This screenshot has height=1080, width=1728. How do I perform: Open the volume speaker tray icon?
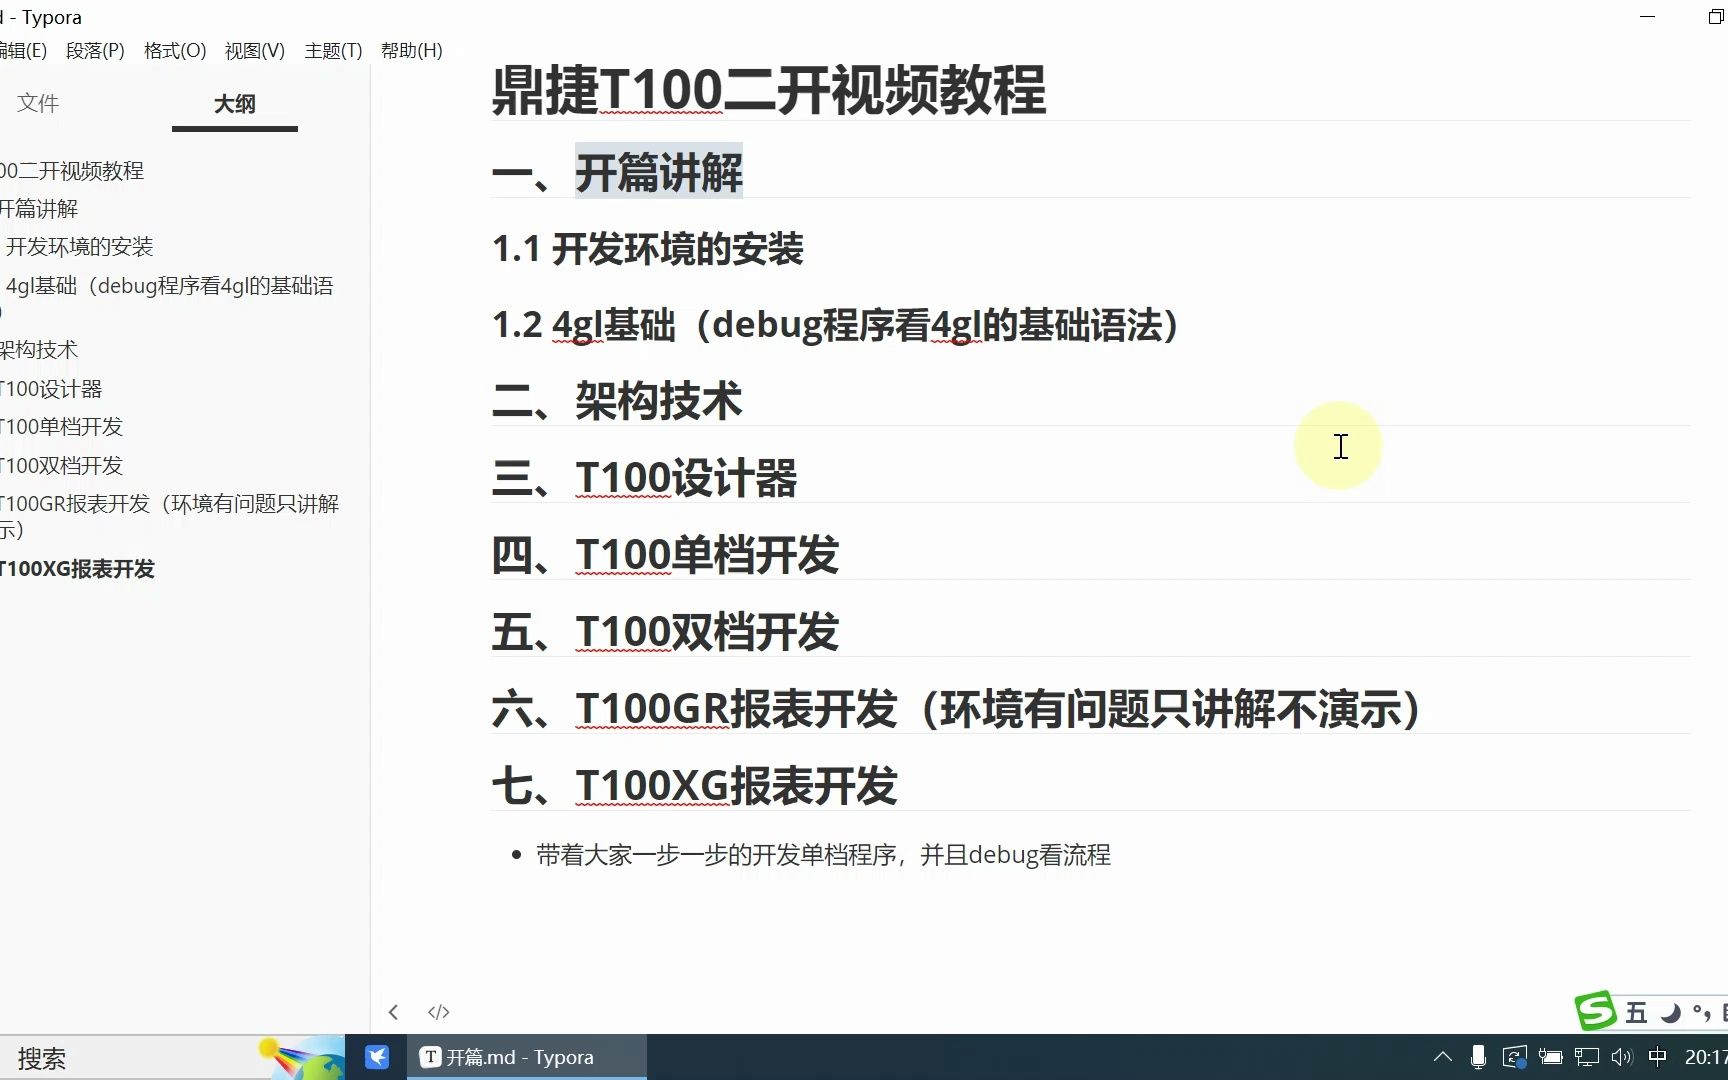(1622, 1057)
